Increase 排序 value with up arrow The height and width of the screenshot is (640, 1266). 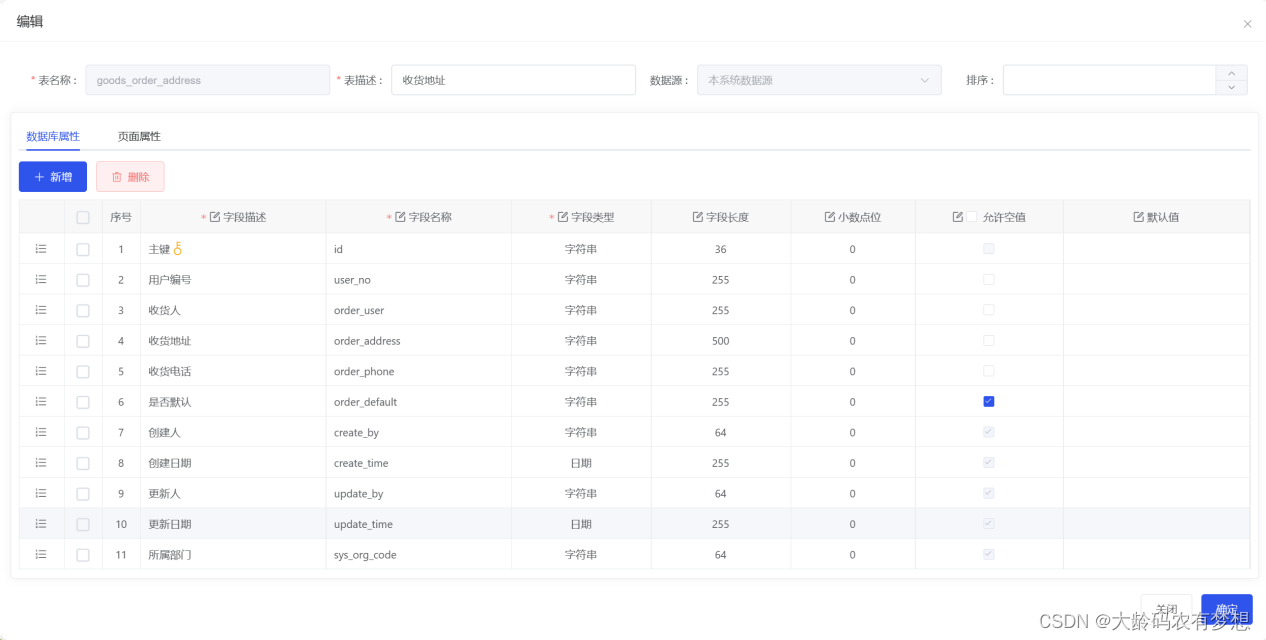1231,73
